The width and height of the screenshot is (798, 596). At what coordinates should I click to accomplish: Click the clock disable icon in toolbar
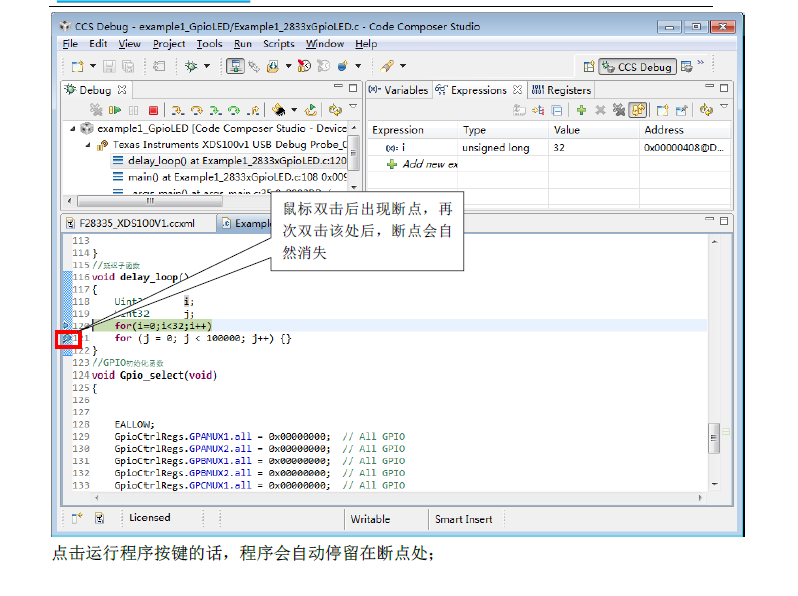click(304, 66)
